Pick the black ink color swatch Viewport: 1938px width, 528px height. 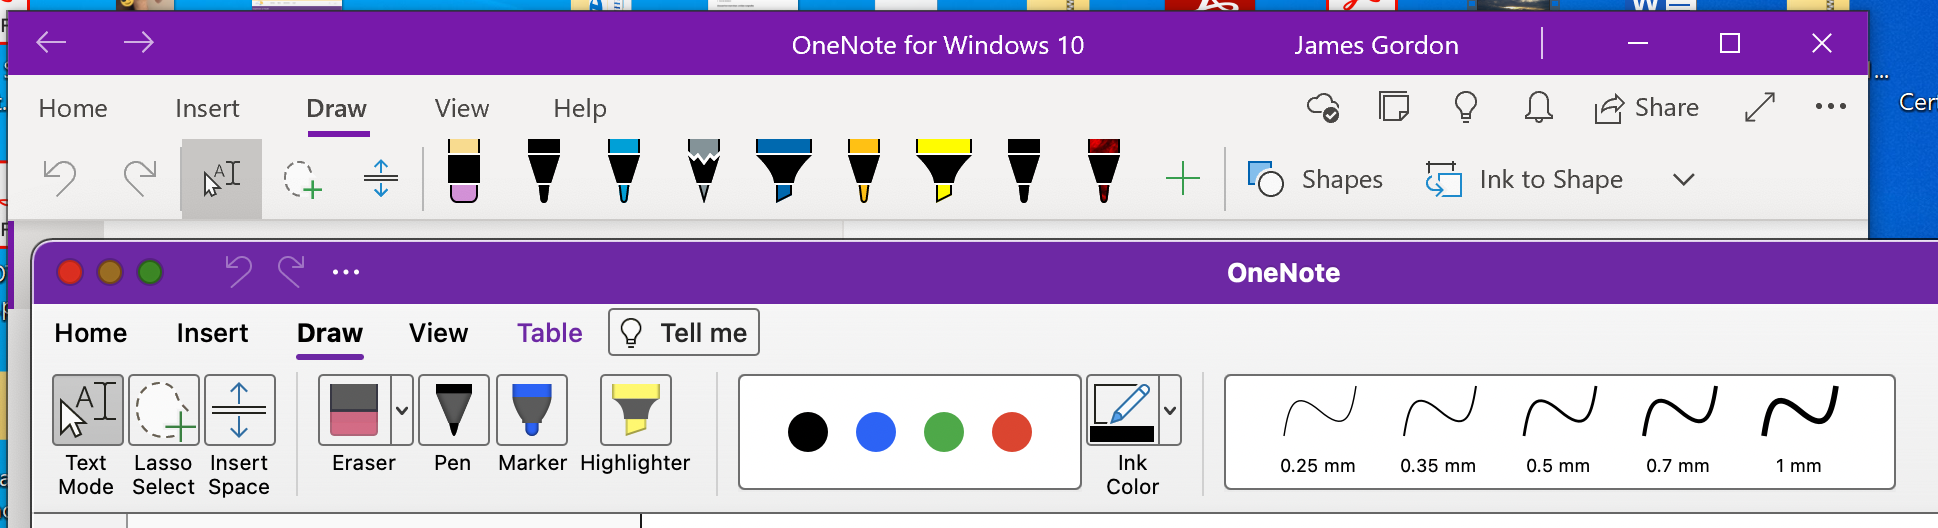coord(808,432)
